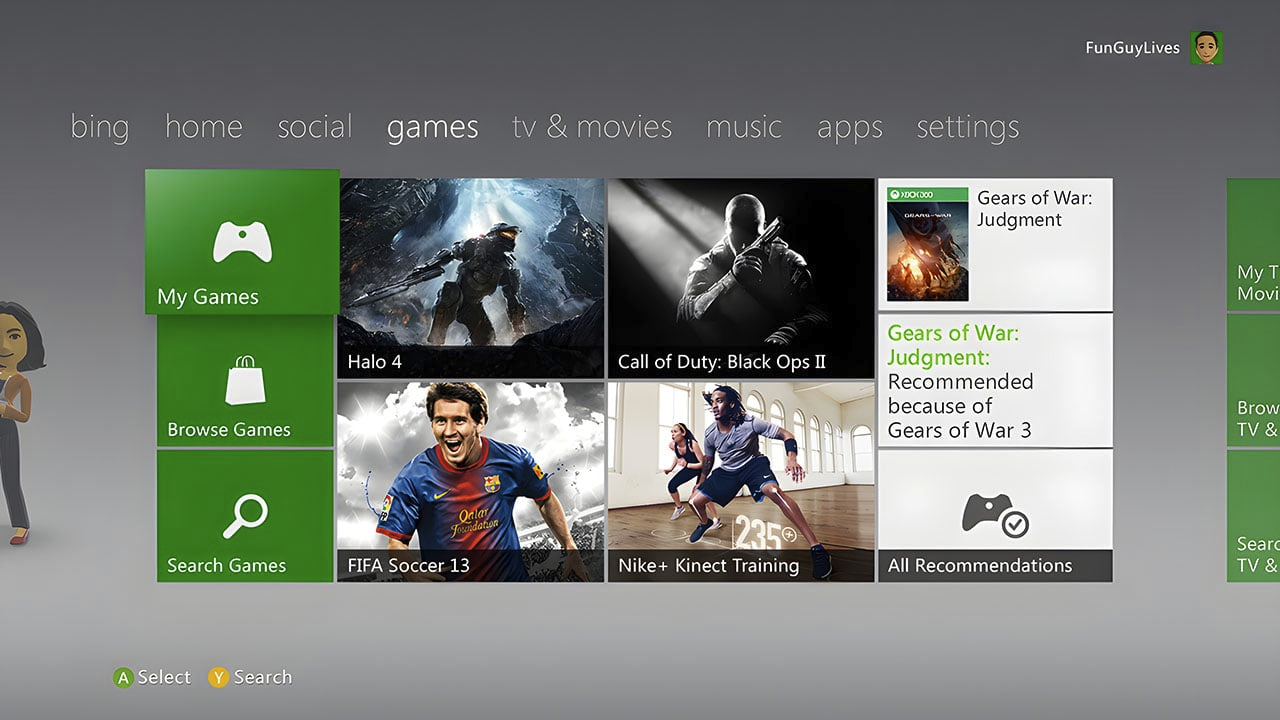Launch the Halo 4 game tile
This screenshot has width=1280, height=720.
click(x=471, y=278)
